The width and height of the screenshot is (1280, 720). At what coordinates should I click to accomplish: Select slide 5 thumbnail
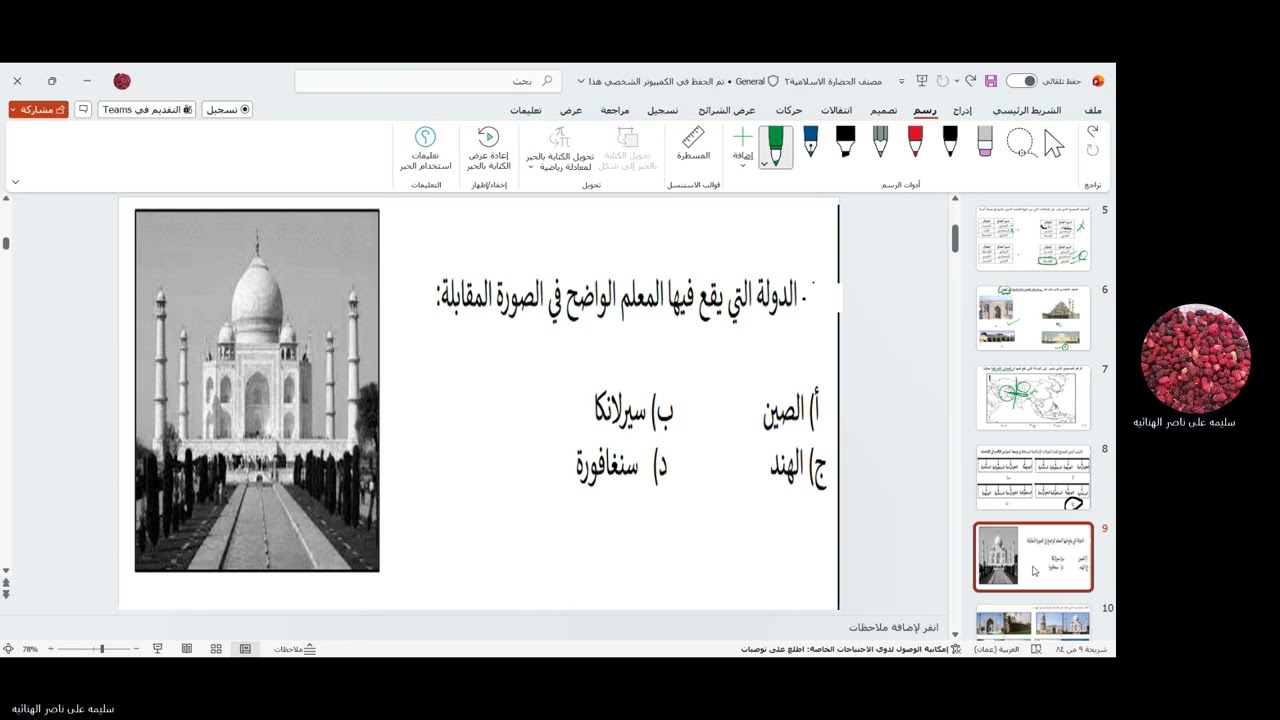click(1033, 238)
